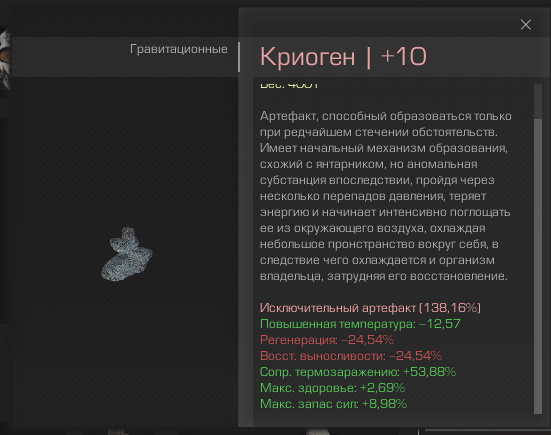Image resolution: width=551 pixels, height=435 pixels.
Task: Click the Исключительный артефакт quality line
Action: click(x=370, y=308)
